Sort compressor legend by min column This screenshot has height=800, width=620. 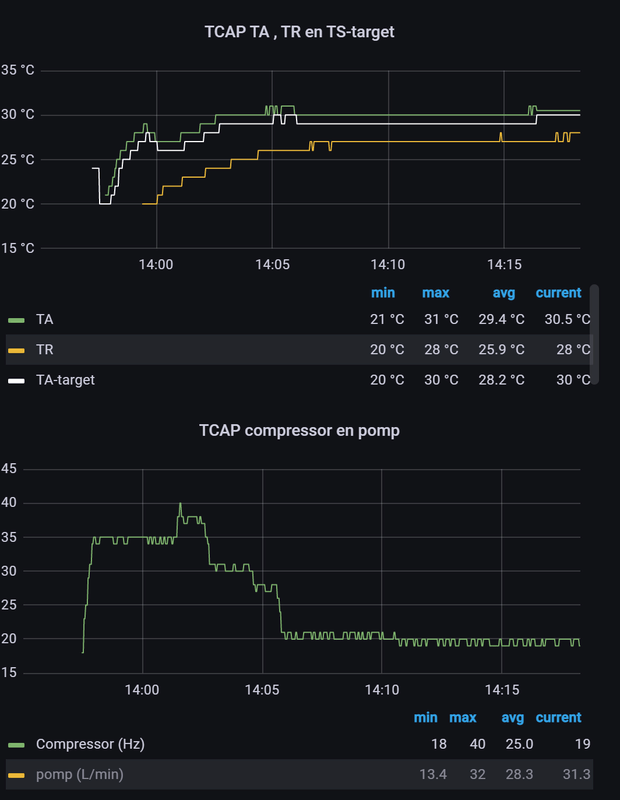(x=426, y=717)
